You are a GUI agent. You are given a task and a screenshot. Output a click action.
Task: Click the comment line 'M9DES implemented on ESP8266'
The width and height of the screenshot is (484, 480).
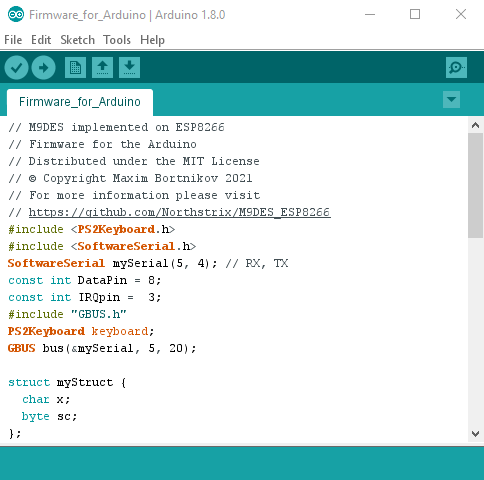[x=116, y=127]
